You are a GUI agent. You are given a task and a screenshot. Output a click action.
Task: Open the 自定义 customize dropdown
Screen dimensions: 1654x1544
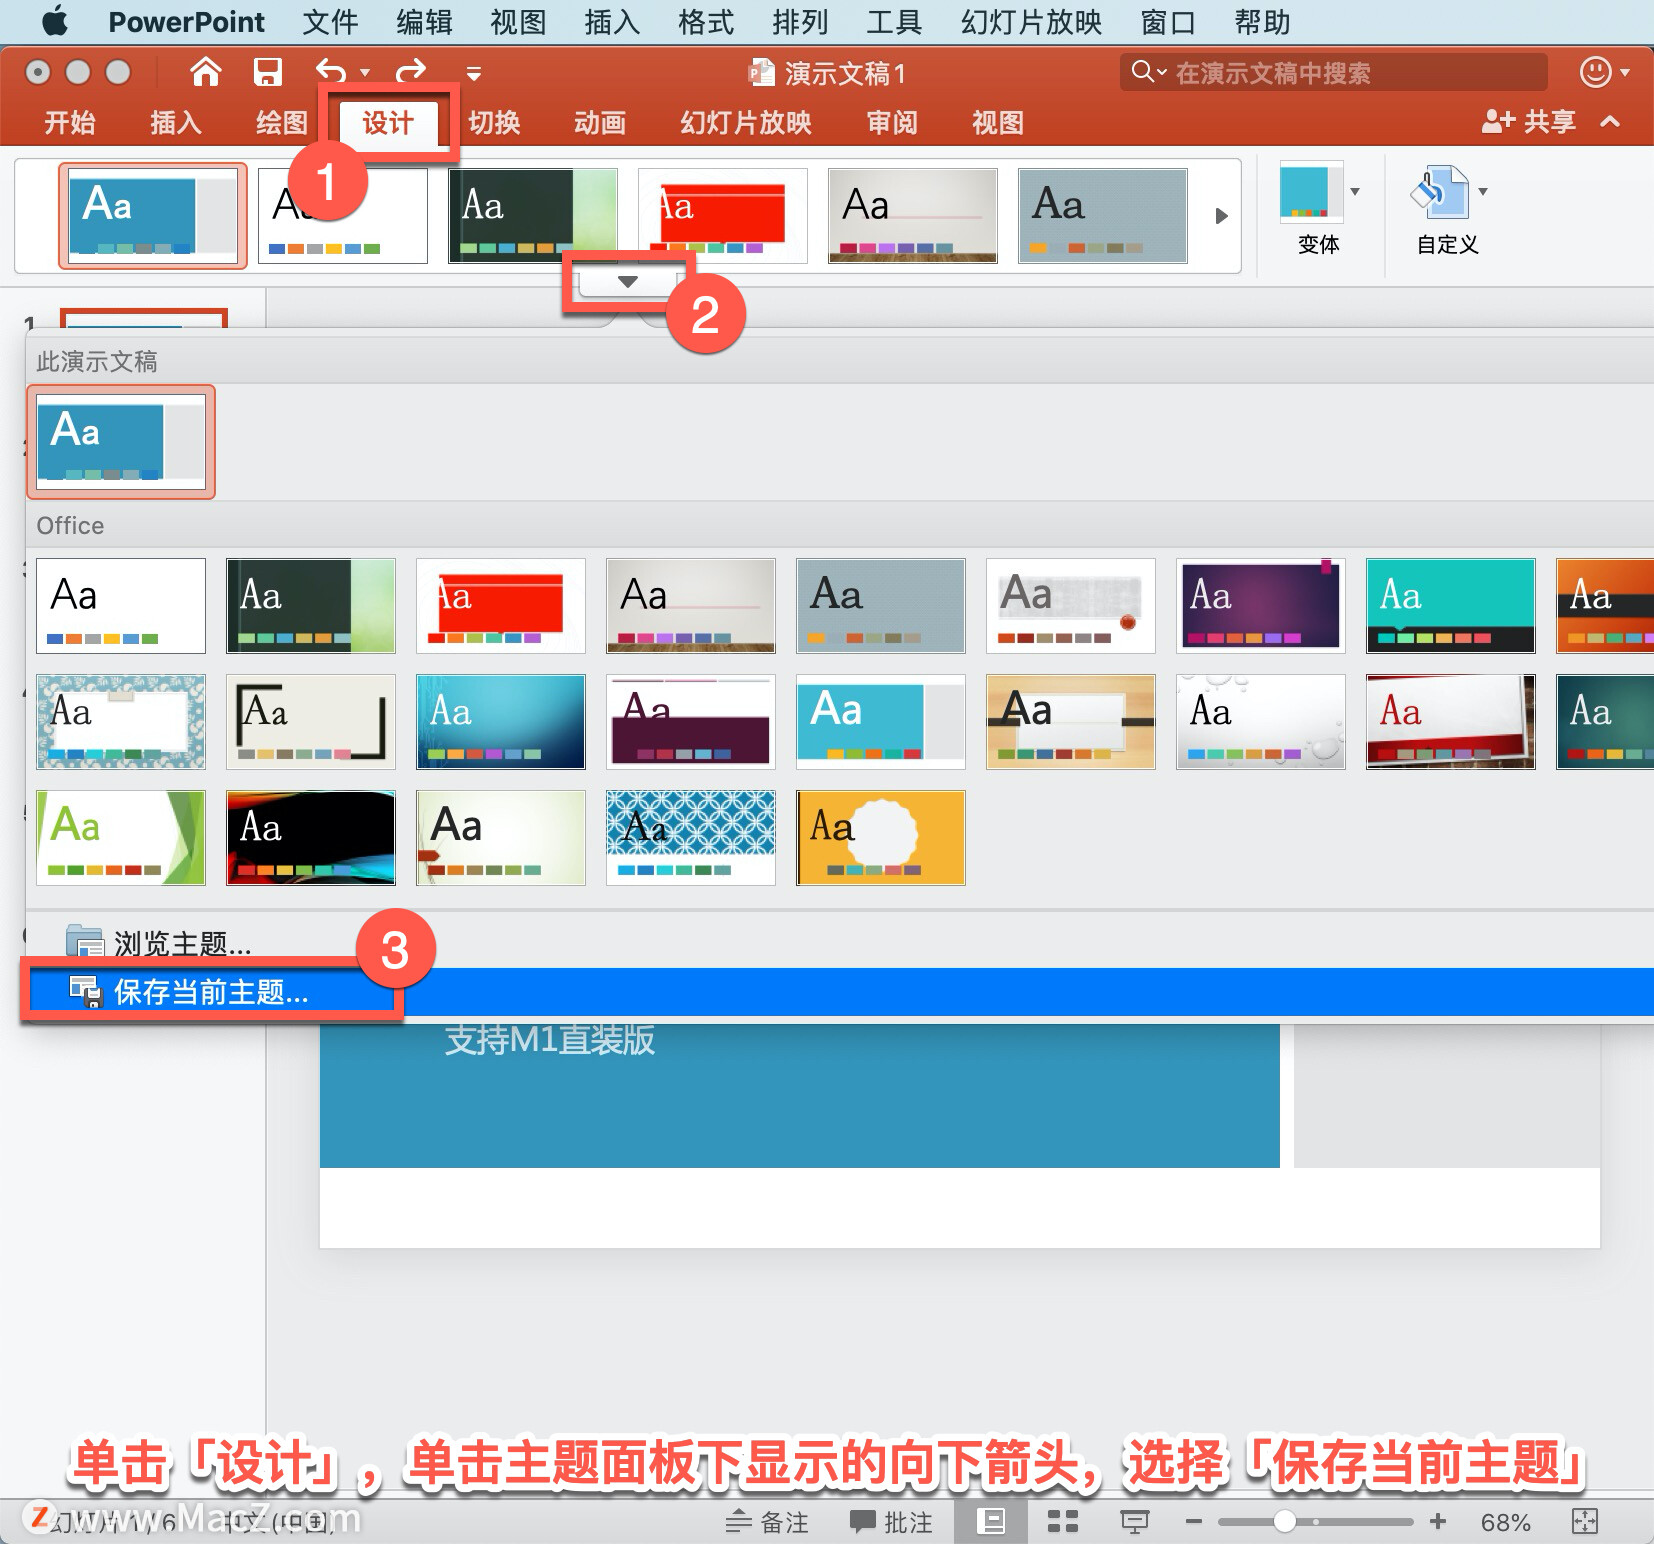pyautogui.click(x=1483, y=191)
